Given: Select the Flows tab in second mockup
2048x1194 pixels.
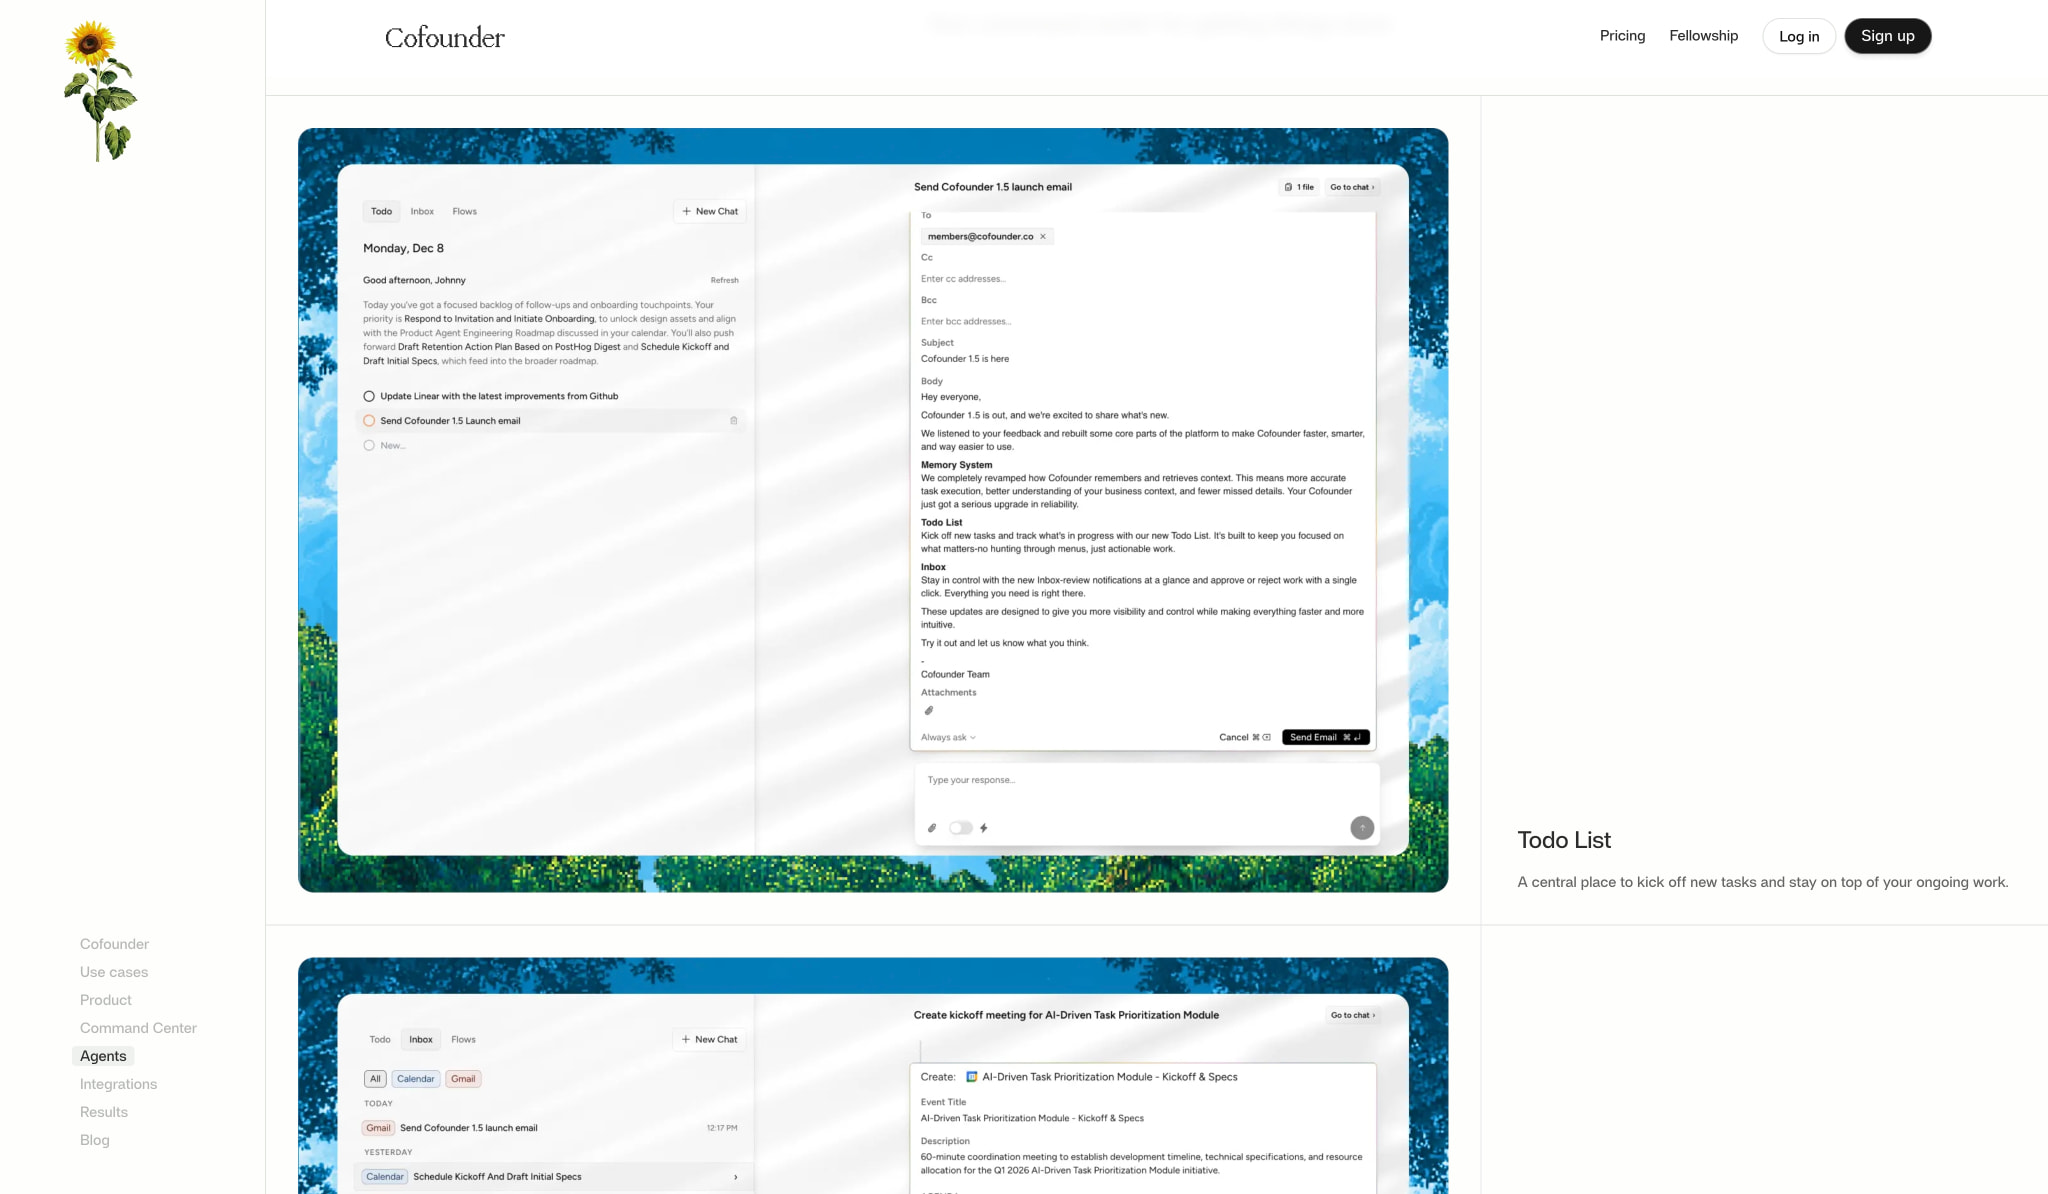Looking at the screenshot, I should click(463, 1040).
